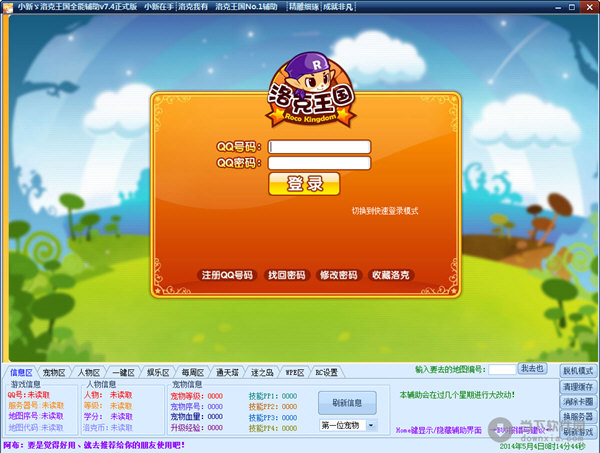The height and width of the screenshot is (453, 600).
Task: Open 注册QQ号码 registration button
Action: (x=227, y=275)
